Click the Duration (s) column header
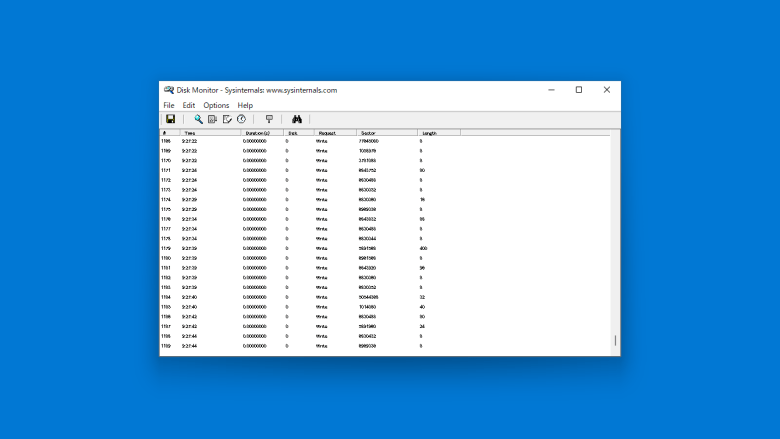Image resolution: width=780 pixels, height=439 pixels. (262, 133)
